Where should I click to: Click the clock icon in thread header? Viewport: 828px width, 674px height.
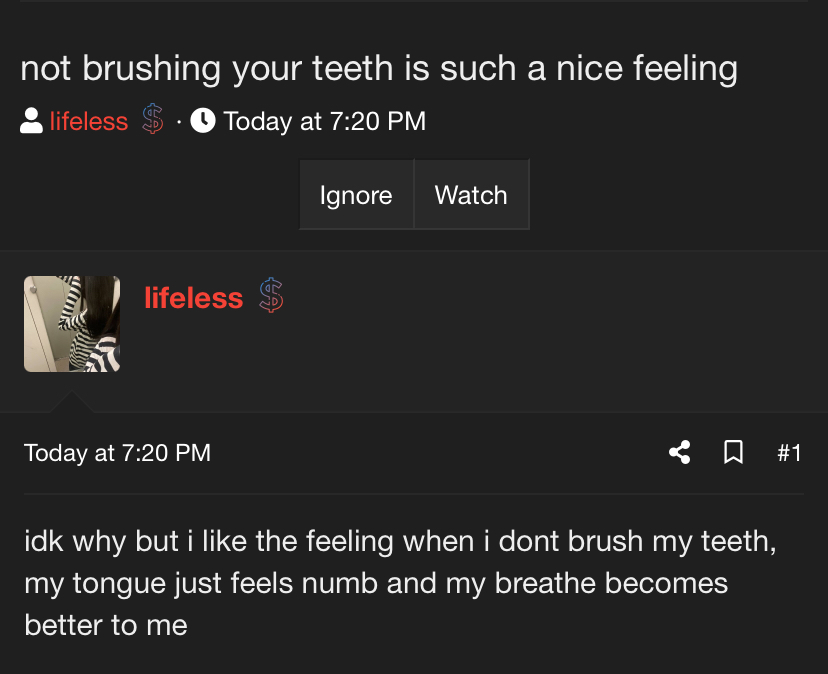point(202,122)
